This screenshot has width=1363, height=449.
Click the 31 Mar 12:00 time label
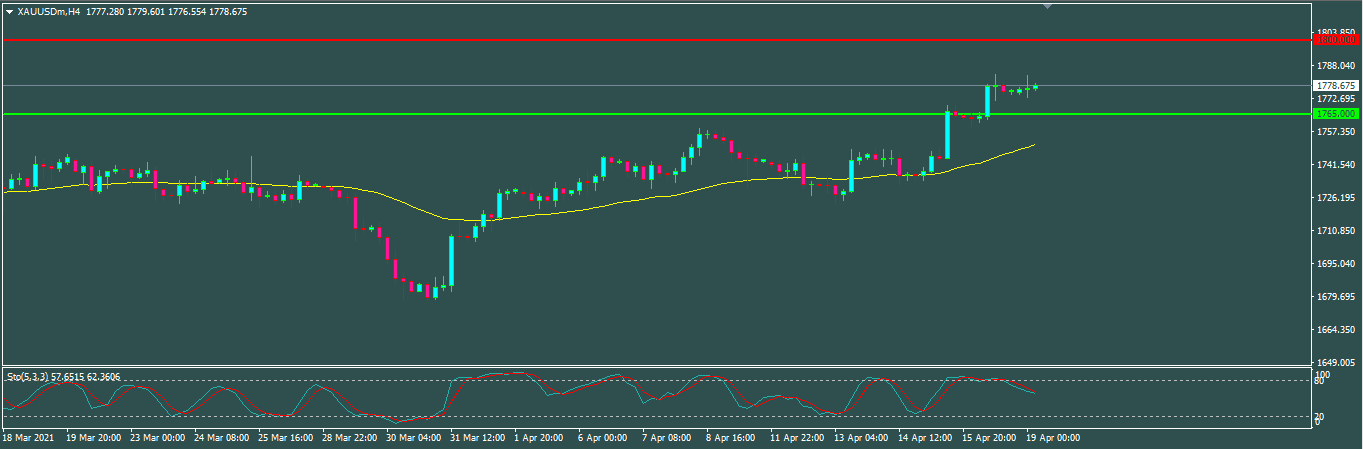coord(479,438)
